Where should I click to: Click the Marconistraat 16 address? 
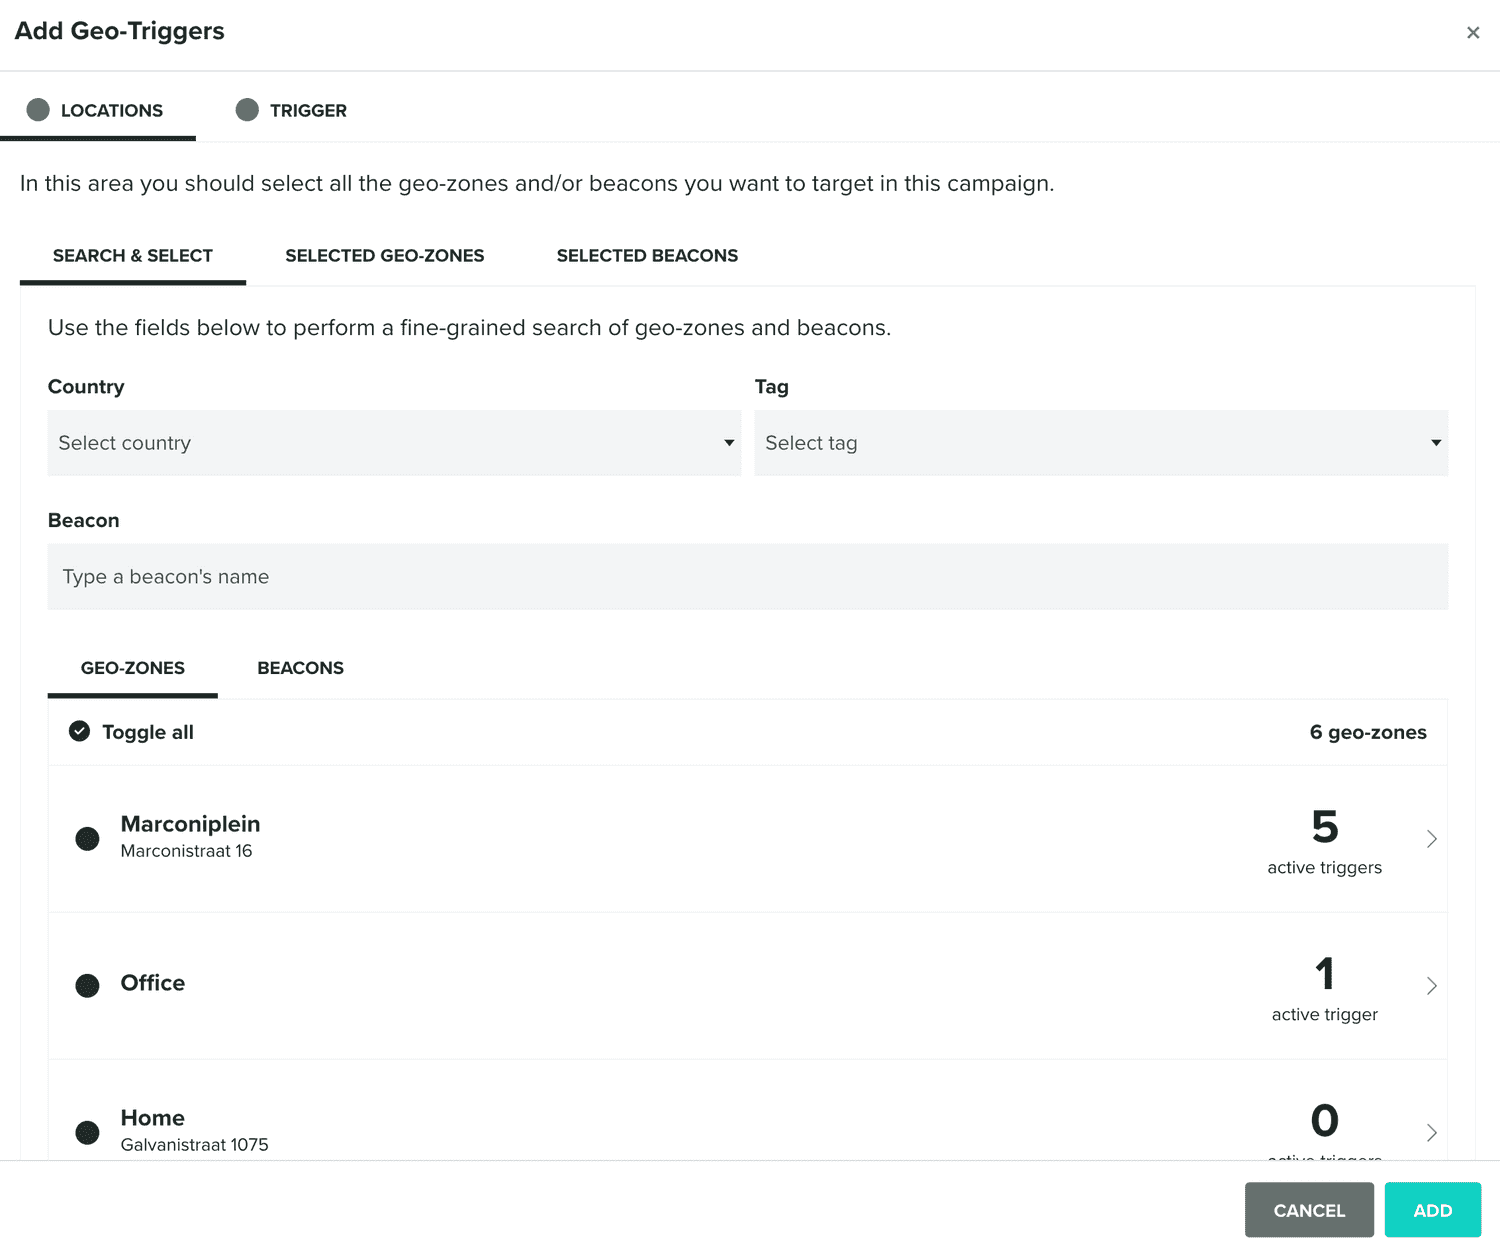point(186,851)
